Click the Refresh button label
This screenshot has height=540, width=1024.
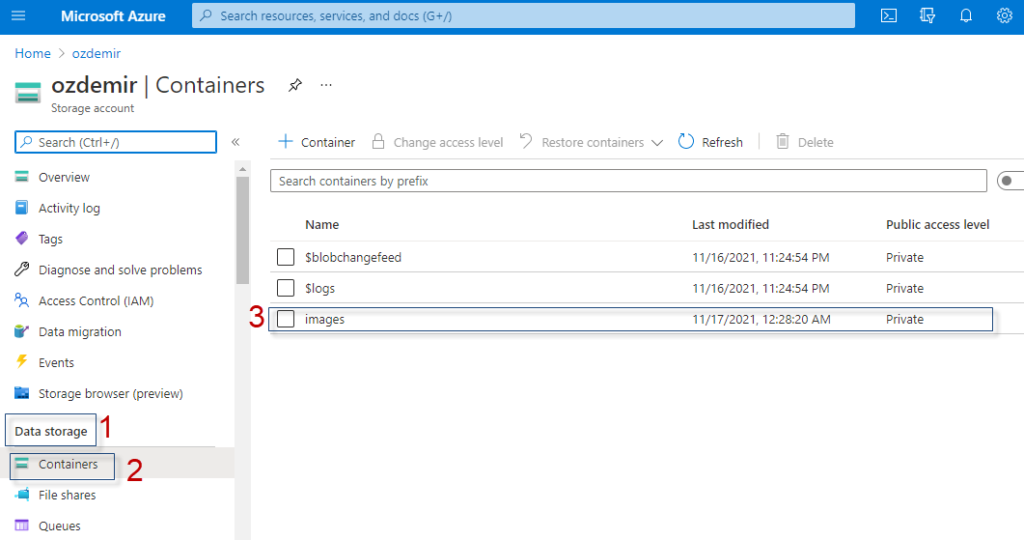722,142
